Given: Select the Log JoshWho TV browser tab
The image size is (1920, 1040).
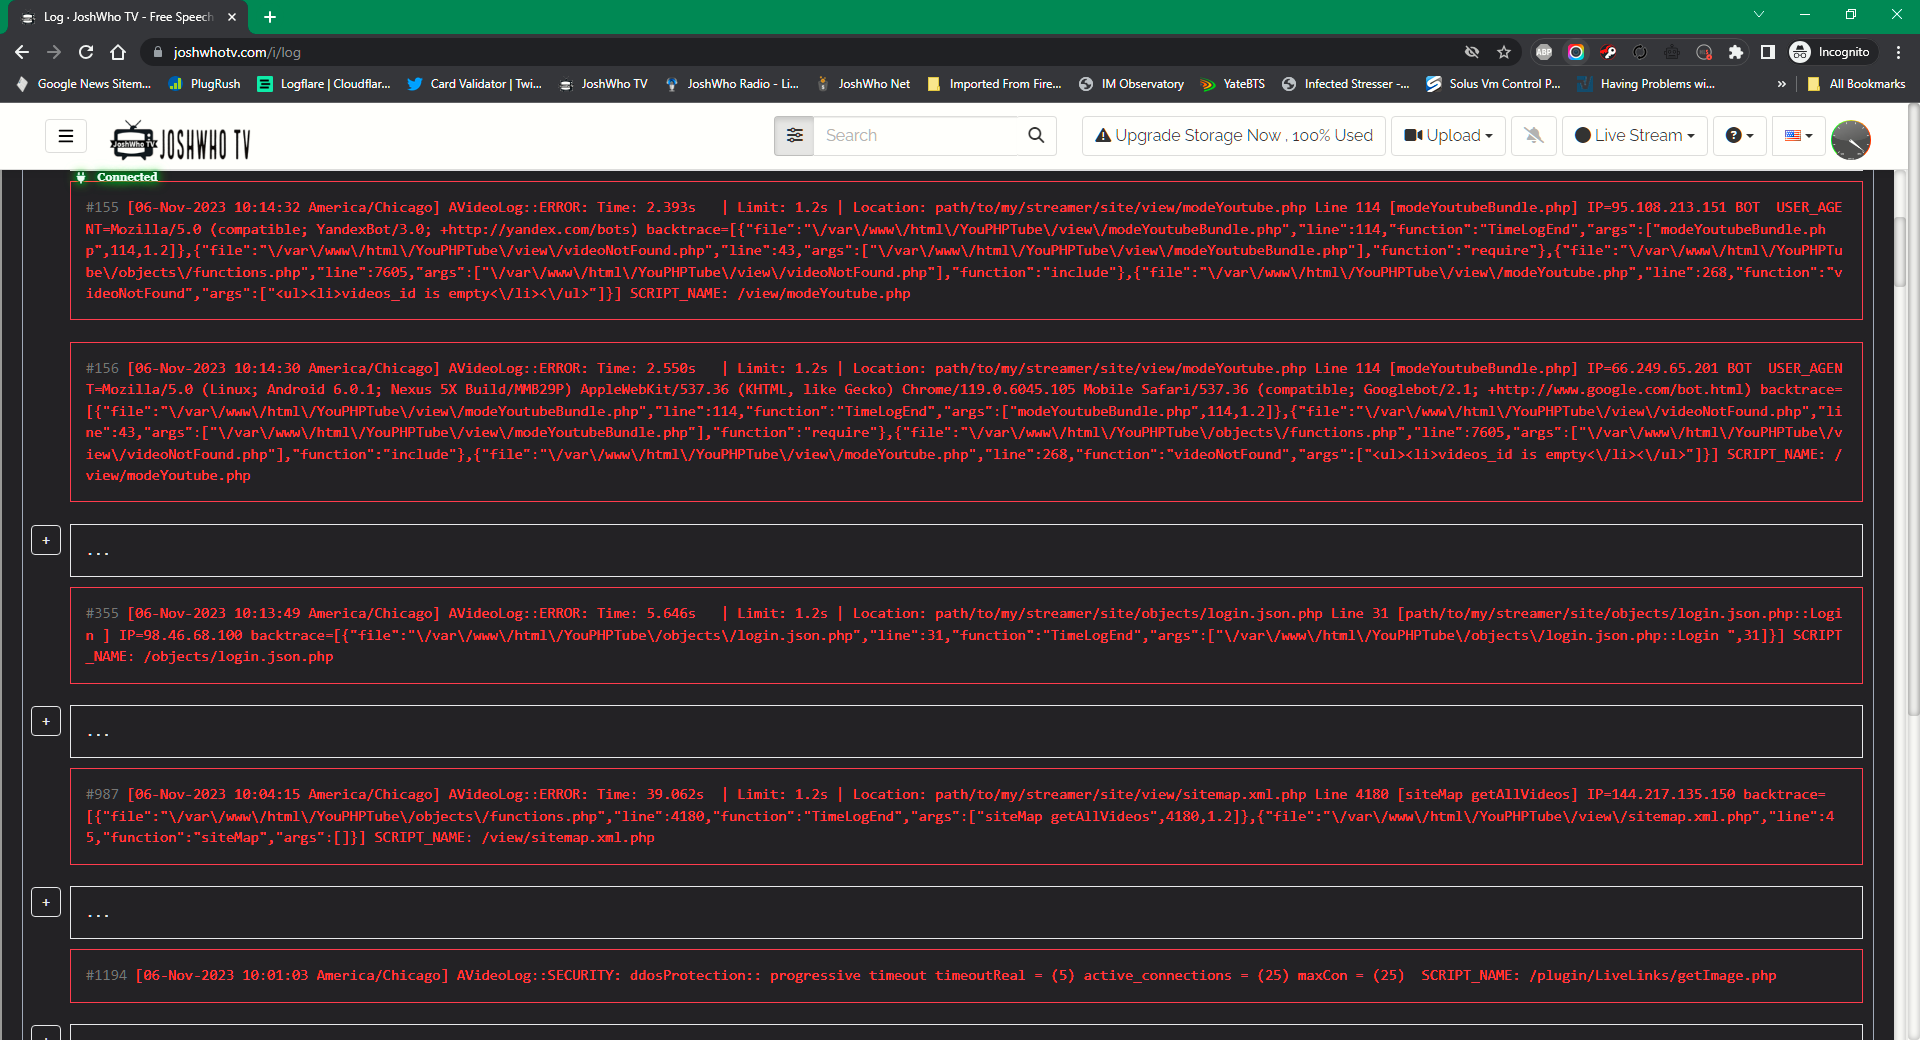Looking at the screenshot, I should point(120,17).
